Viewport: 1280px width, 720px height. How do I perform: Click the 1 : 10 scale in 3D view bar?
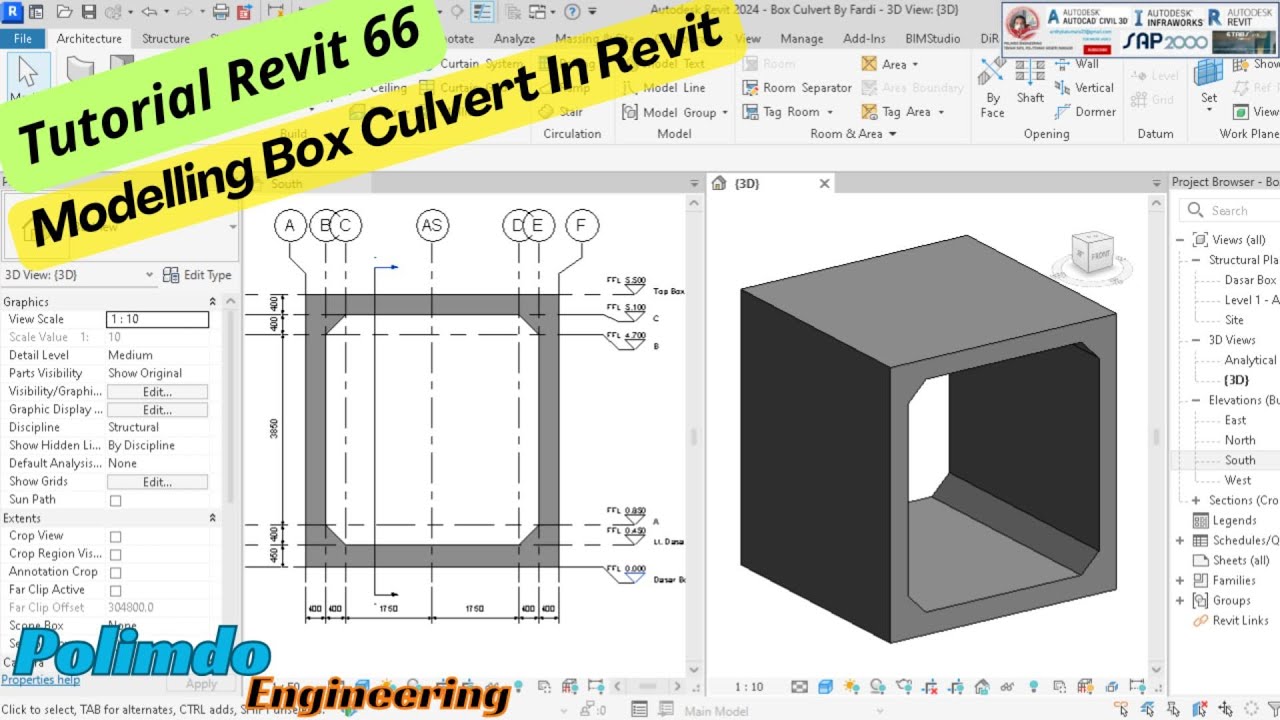[749, 687]
